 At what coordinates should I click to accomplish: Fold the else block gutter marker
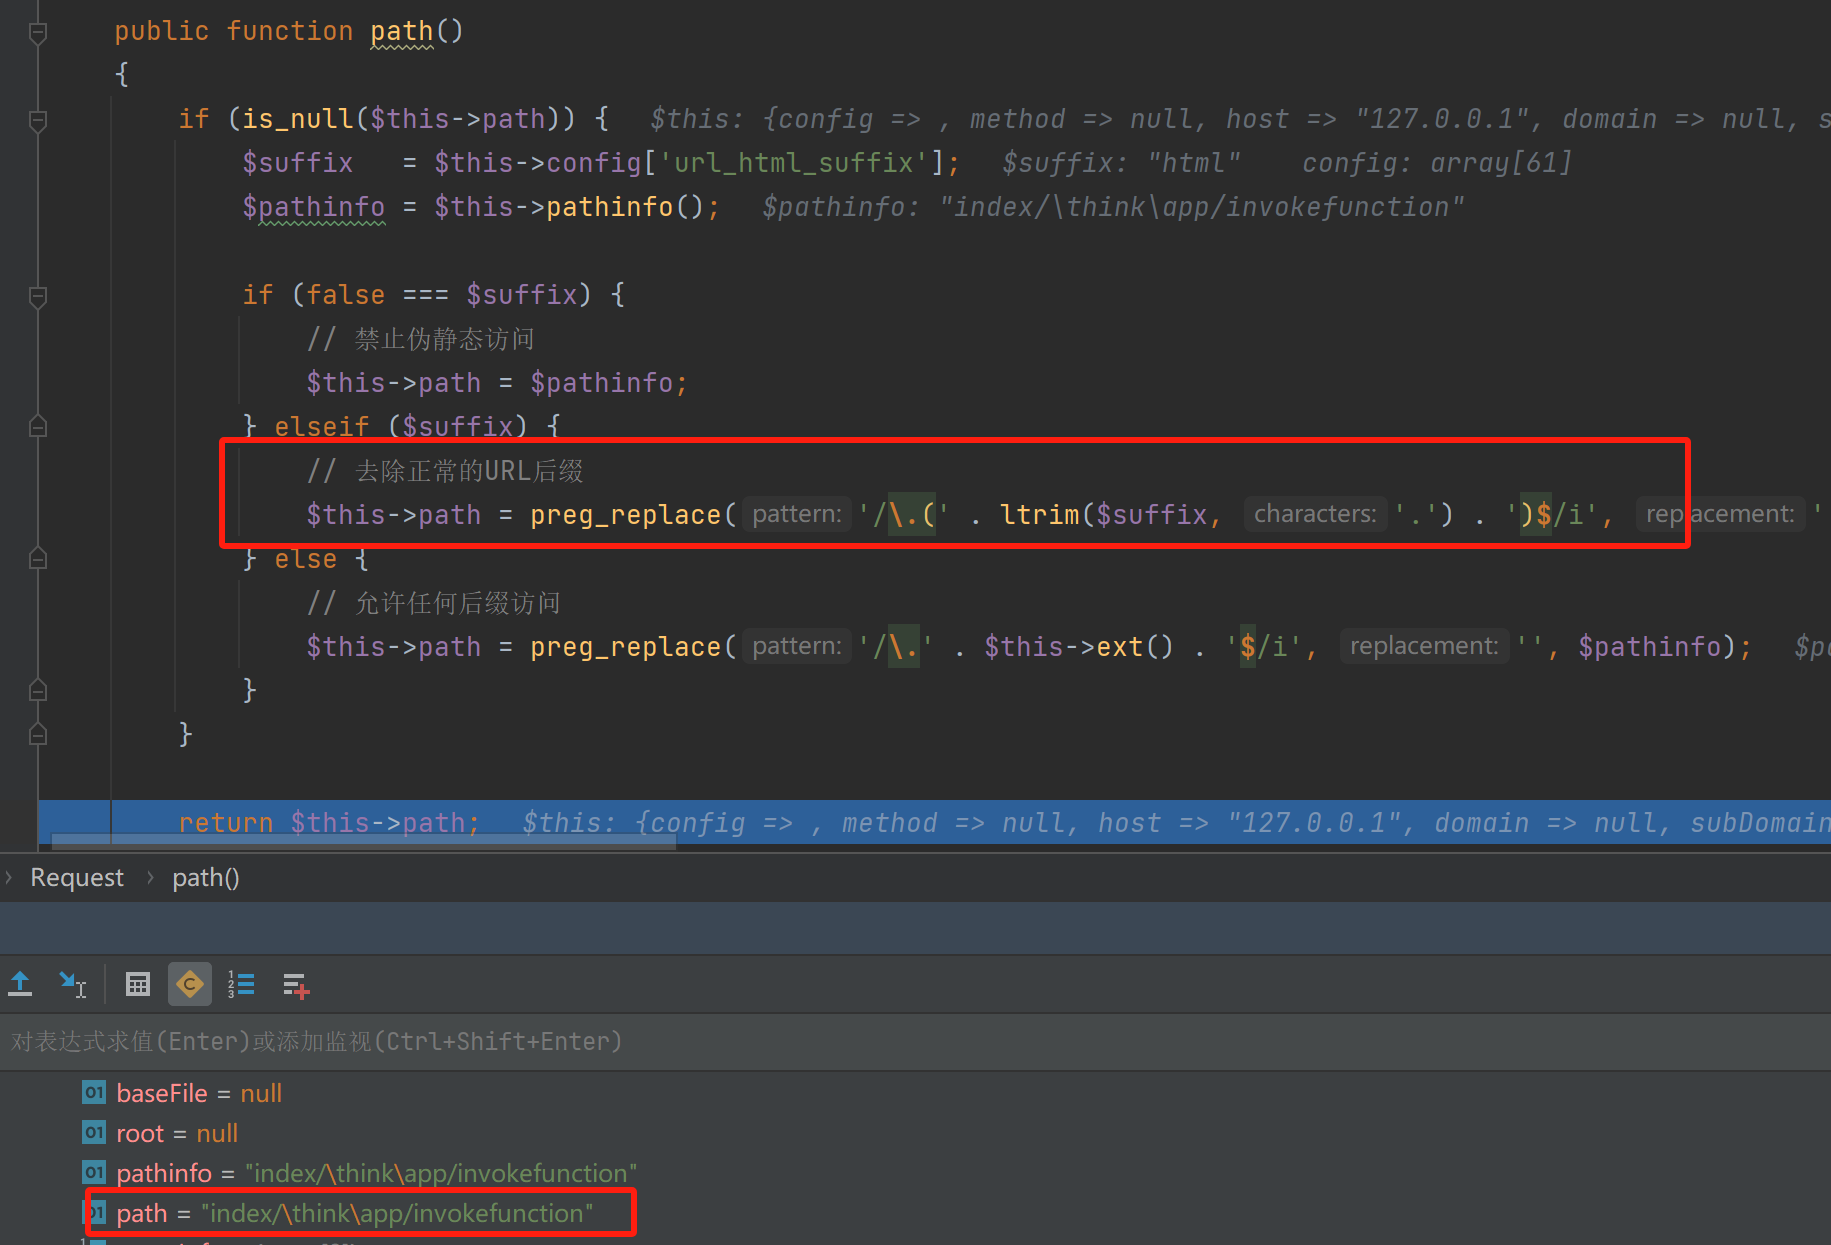click(x=38, y=559)
